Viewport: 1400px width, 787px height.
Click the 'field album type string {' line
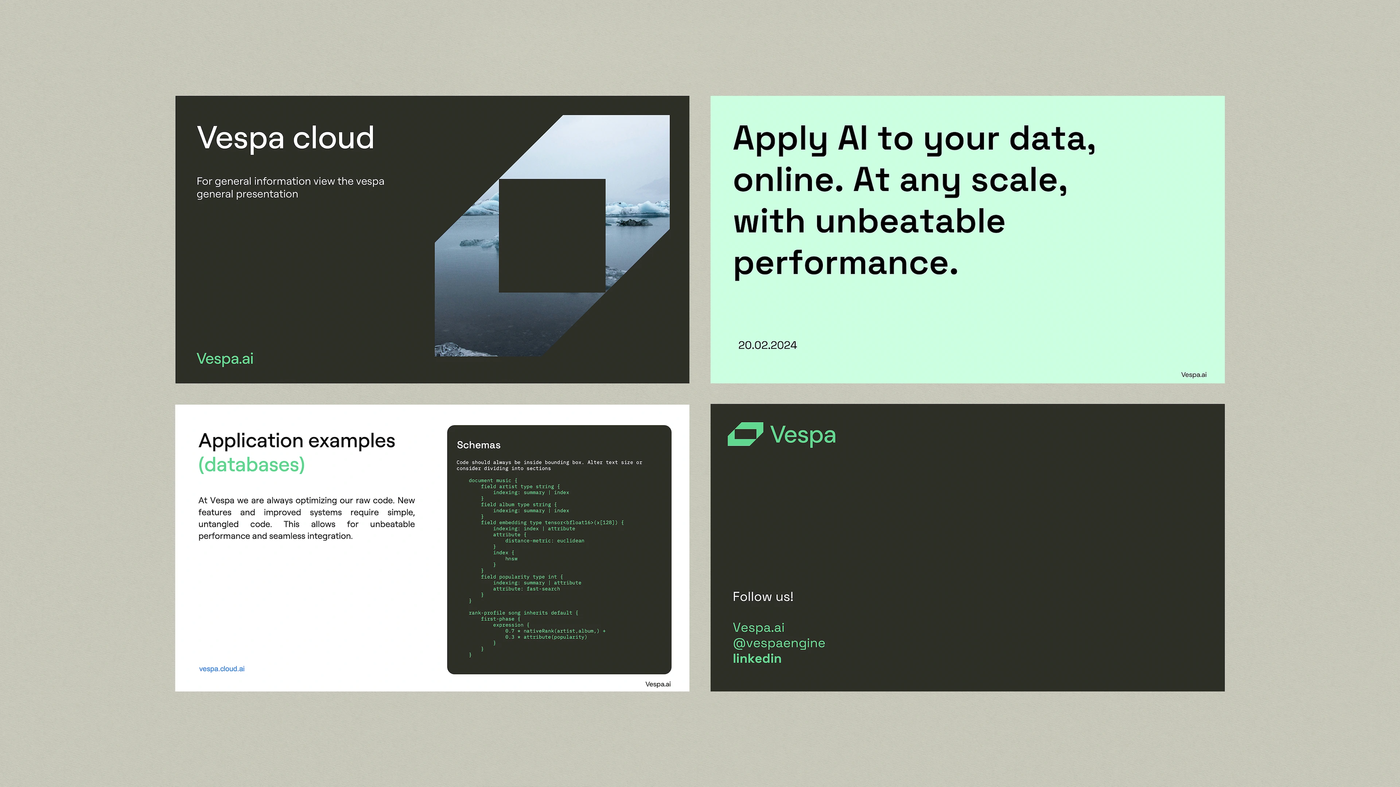click(519, 504)
